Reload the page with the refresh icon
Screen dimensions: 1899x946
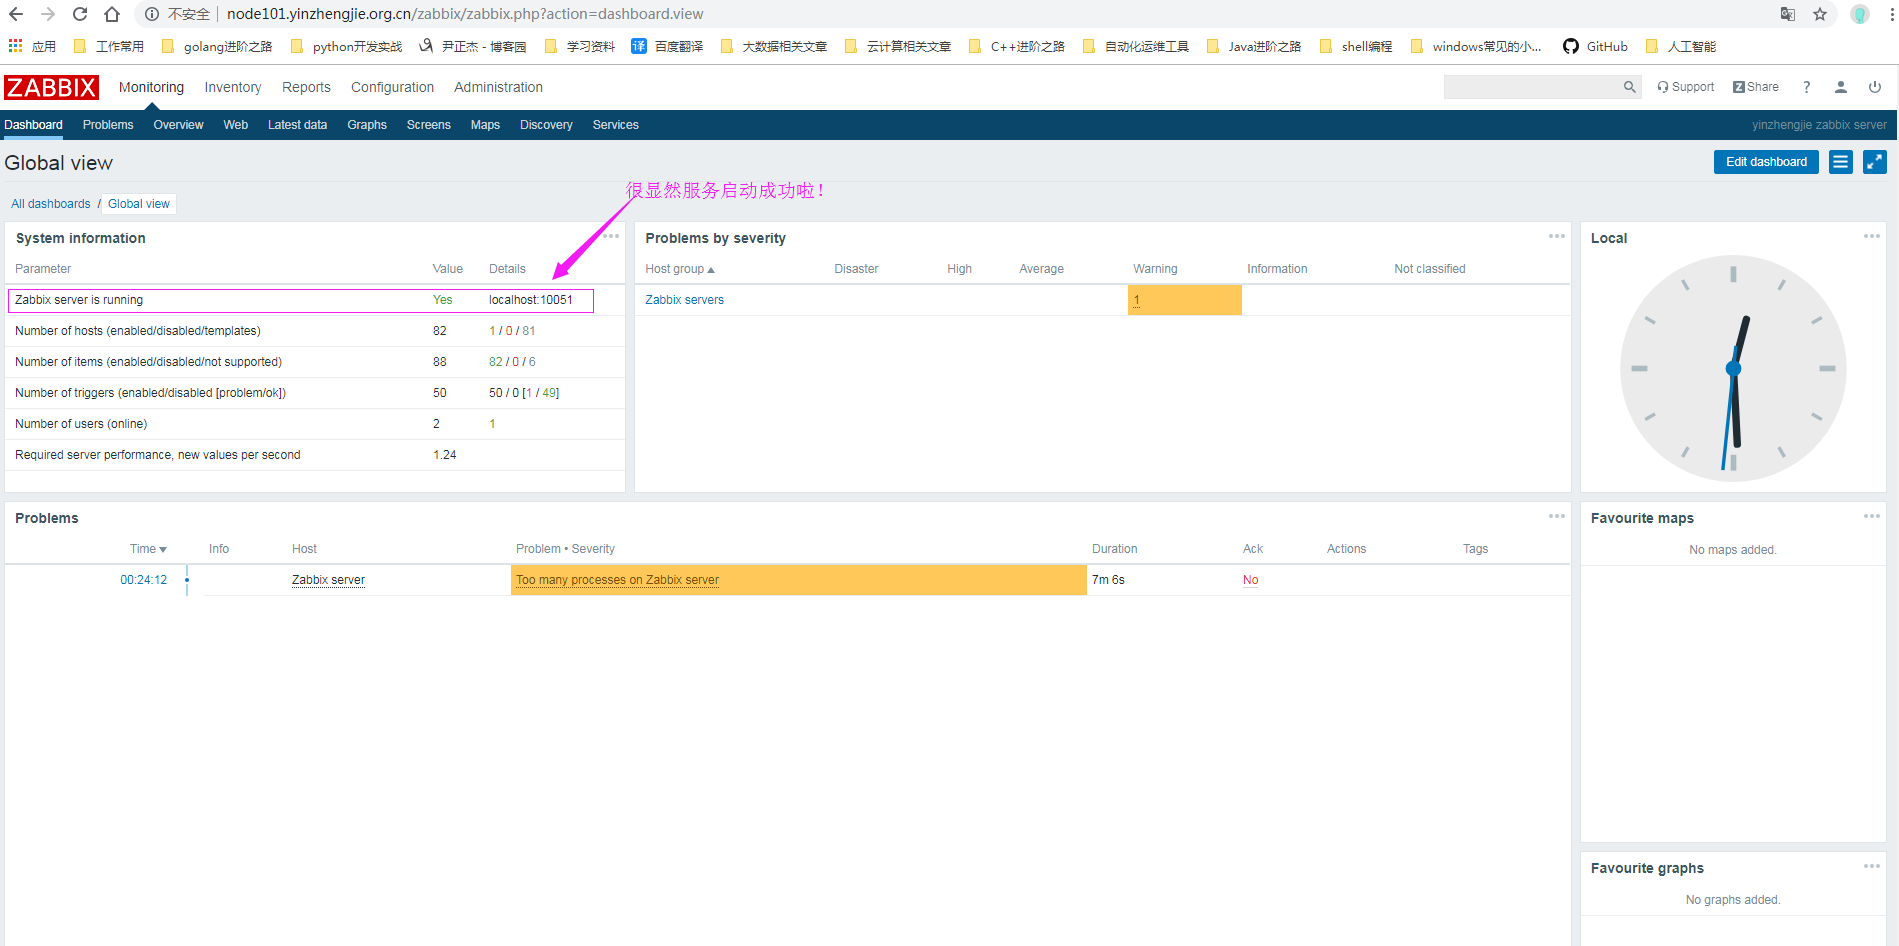click(x=80, y=14)
